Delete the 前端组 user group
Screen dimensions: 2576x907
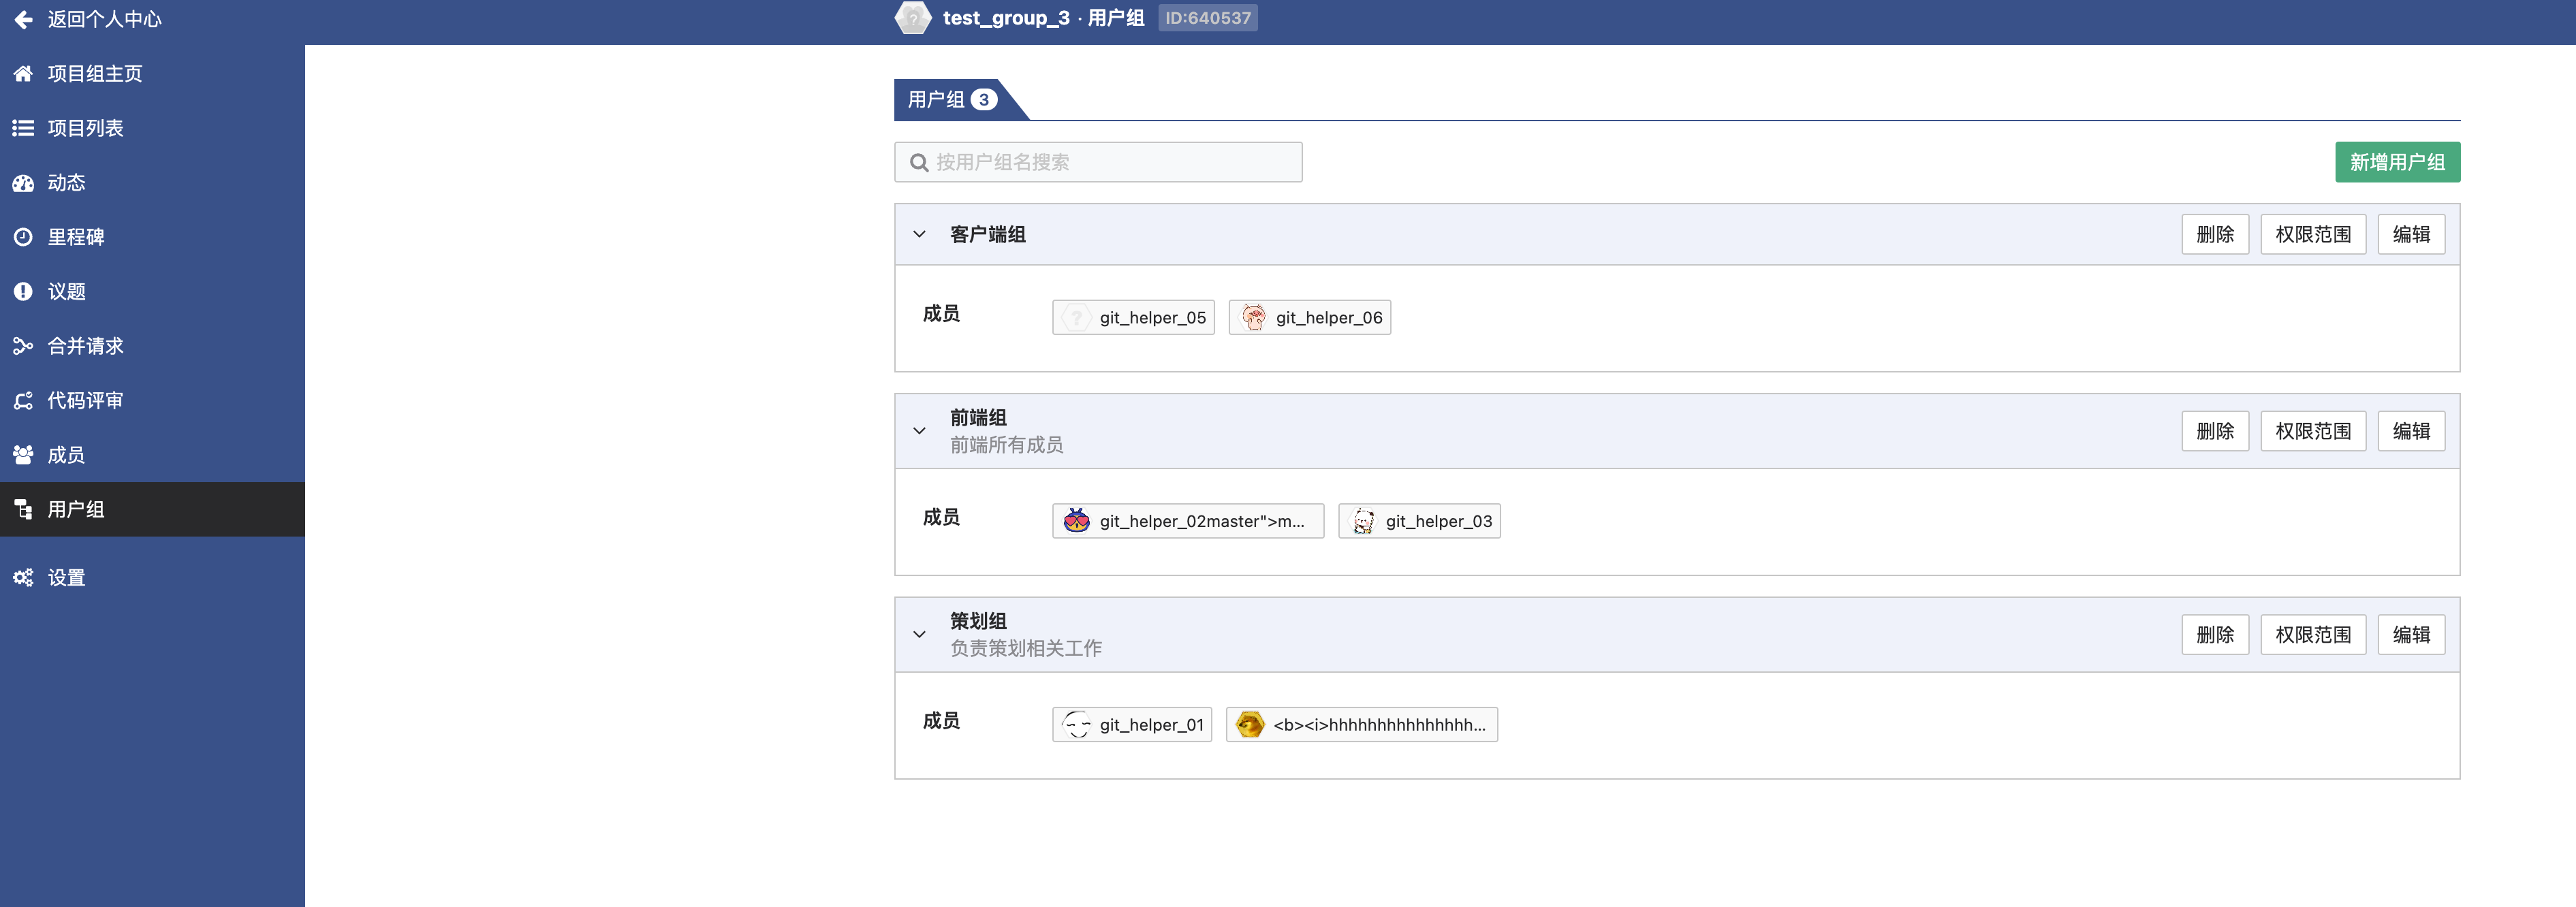click(x=2214, y=431)
